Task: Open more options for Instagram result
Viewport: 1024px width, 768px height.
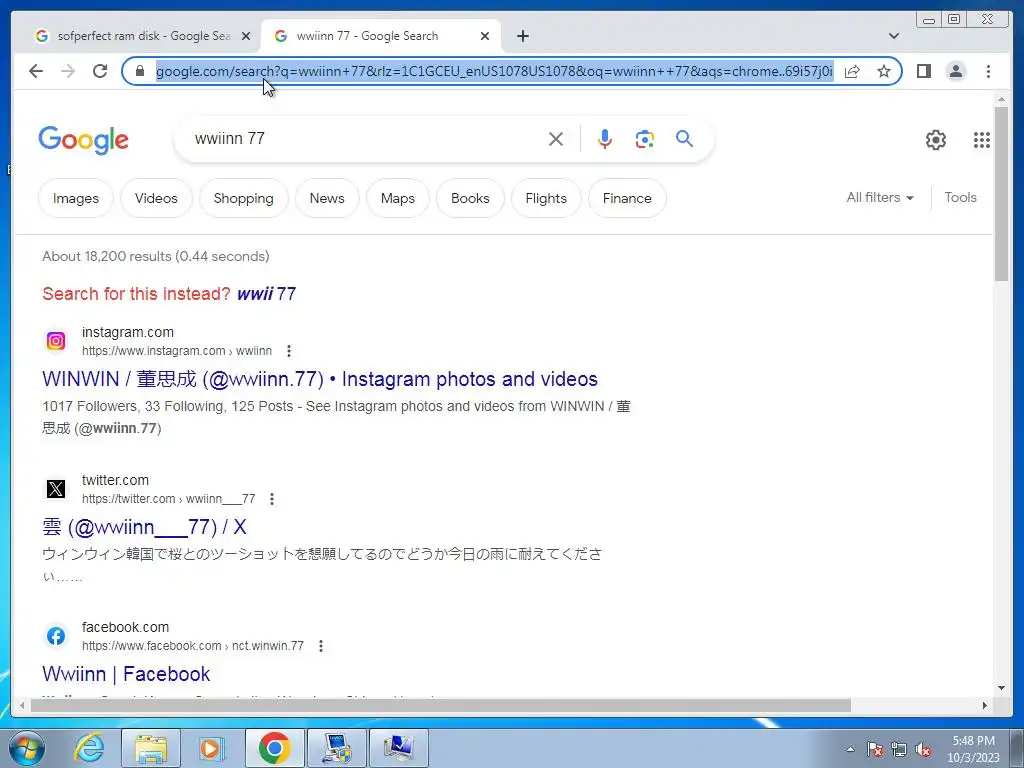Action: click(289, 351)
